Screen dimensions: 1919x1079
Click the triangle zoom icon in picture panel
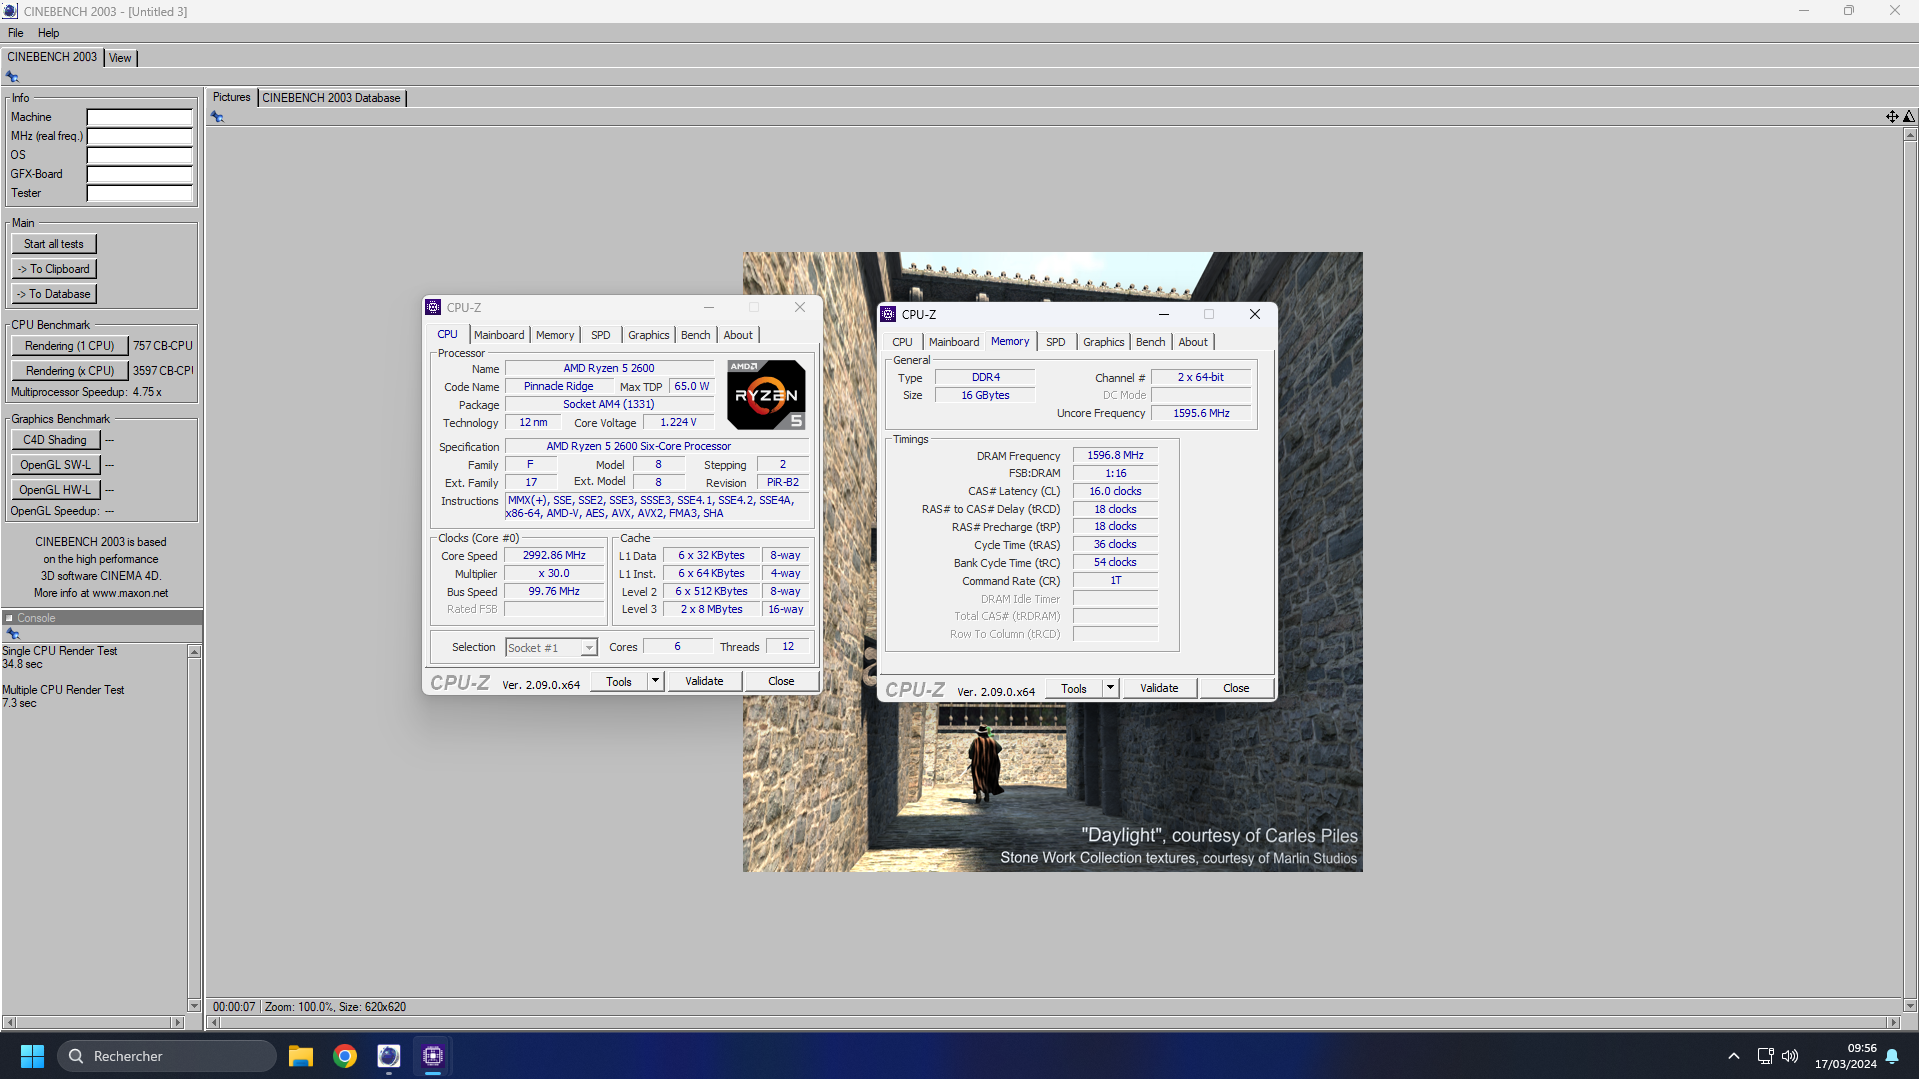[x=1909, y=117]
